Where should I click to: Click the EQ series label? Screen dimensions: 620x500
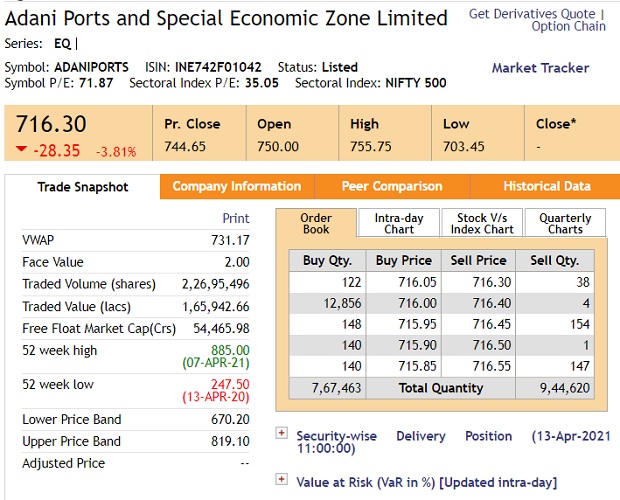[61, 44]
